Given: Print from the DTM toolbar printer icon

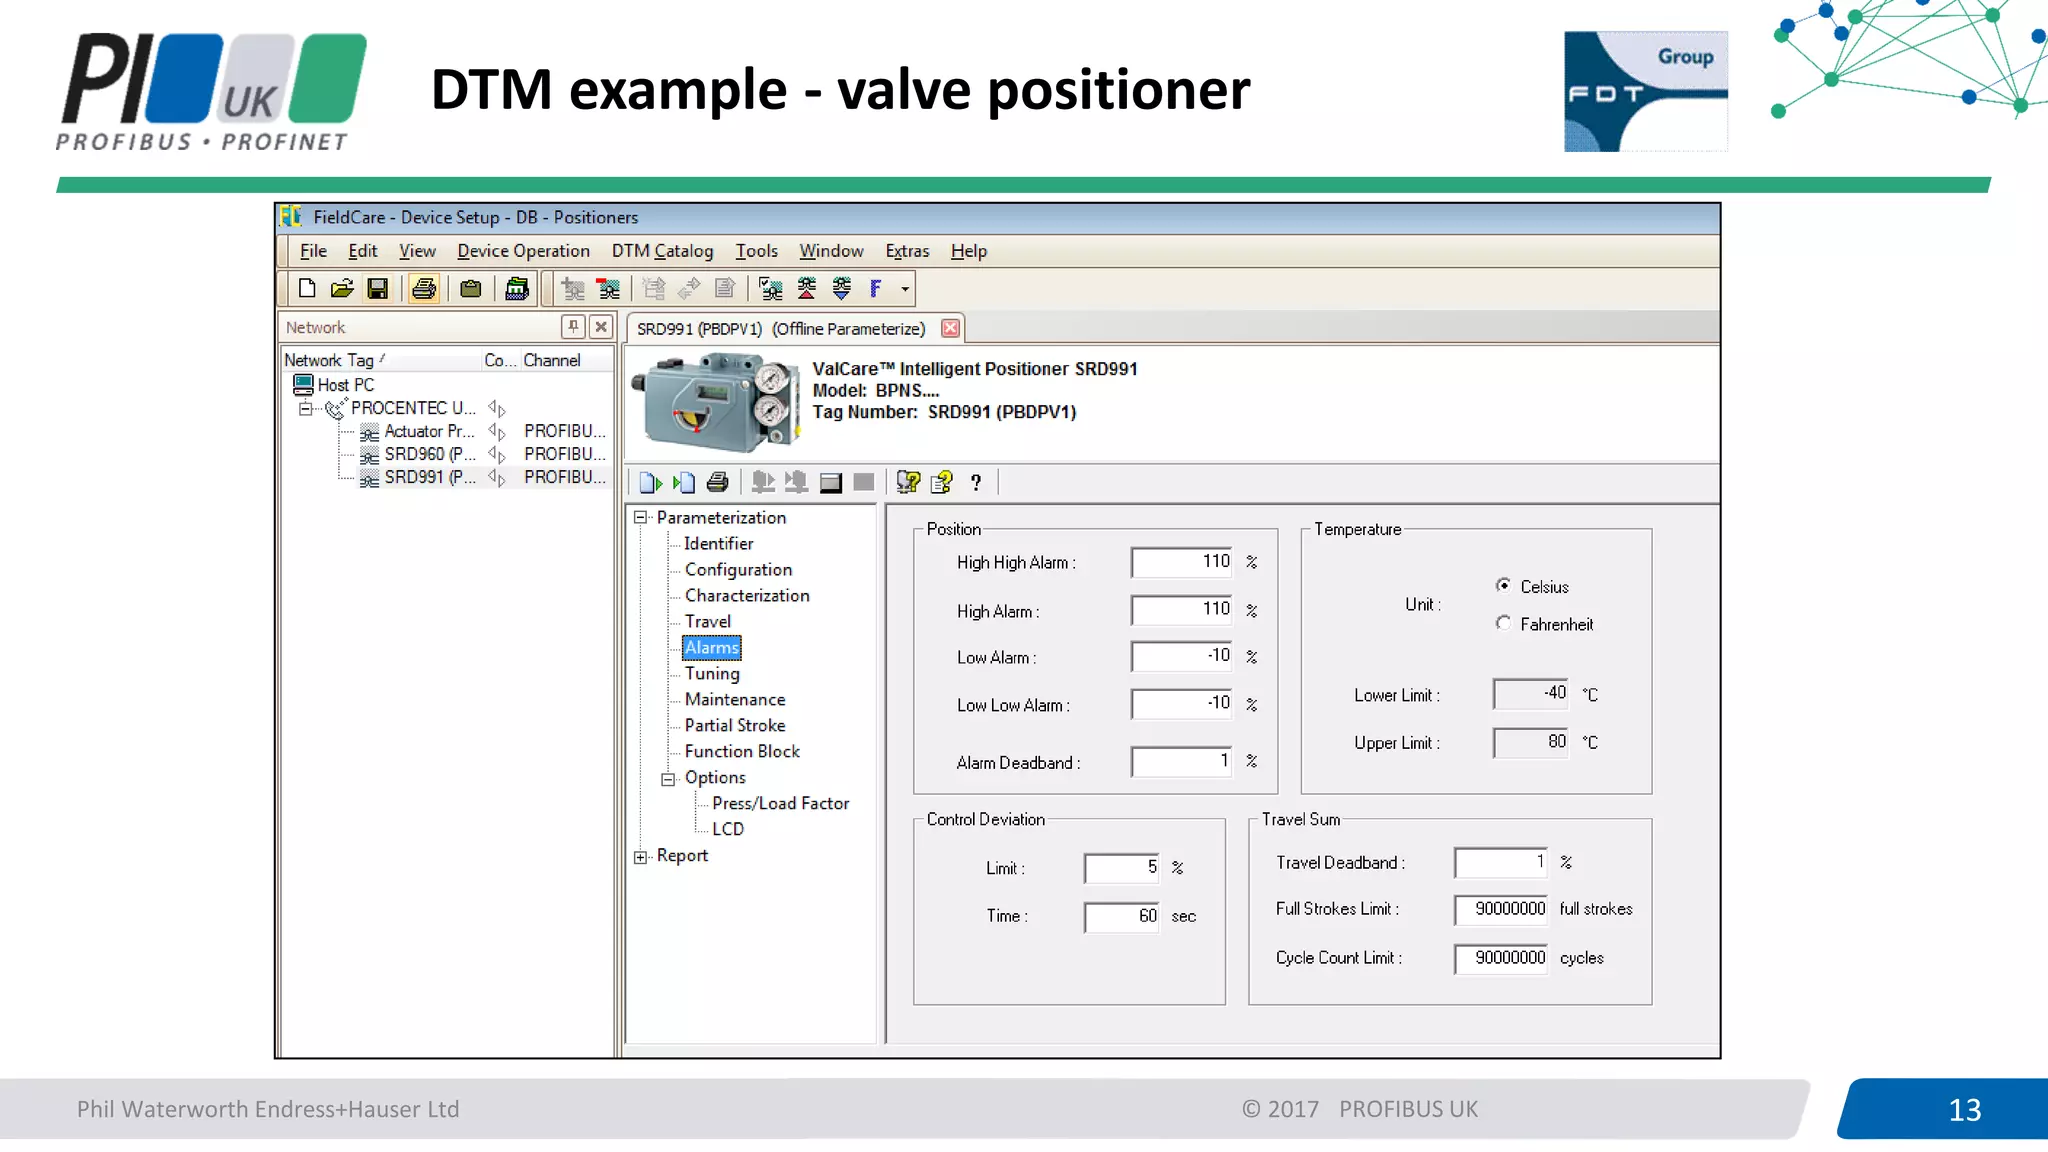Looking at the screenshot, I should coord(717,483).
